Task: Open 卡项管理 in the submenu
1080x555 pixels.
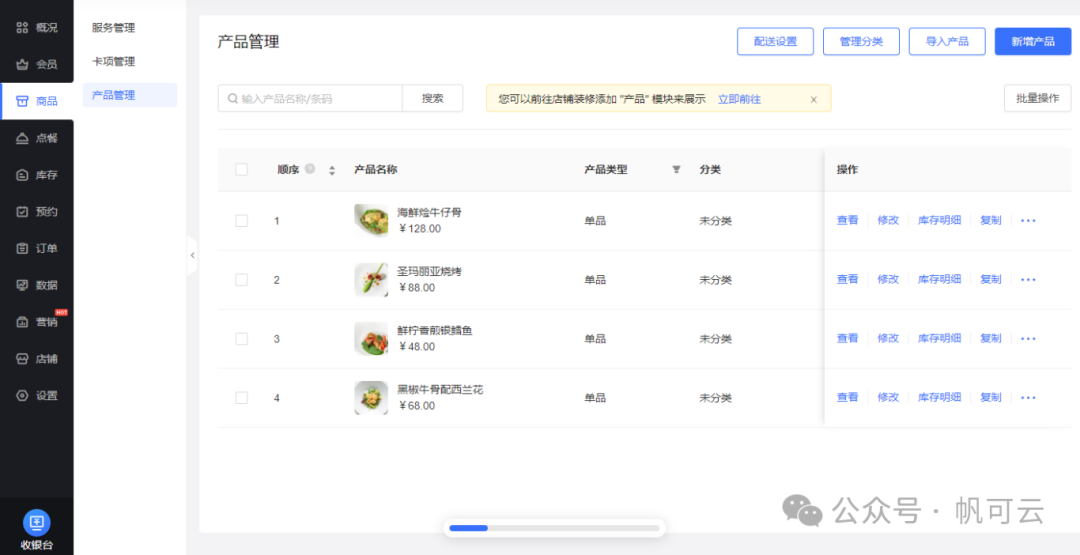Action: pyautogui.click(x=114, y=62)
